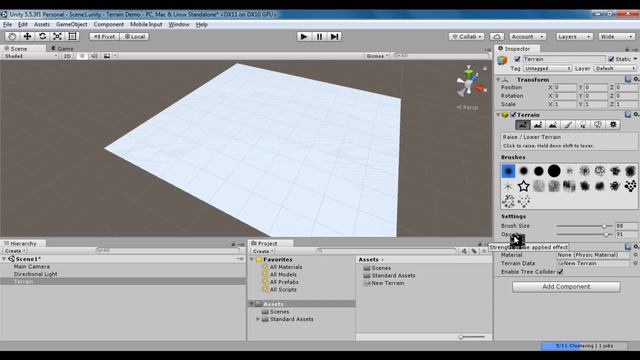
Task: Open New Terrain asset in Project
Action: click(387, 283)
